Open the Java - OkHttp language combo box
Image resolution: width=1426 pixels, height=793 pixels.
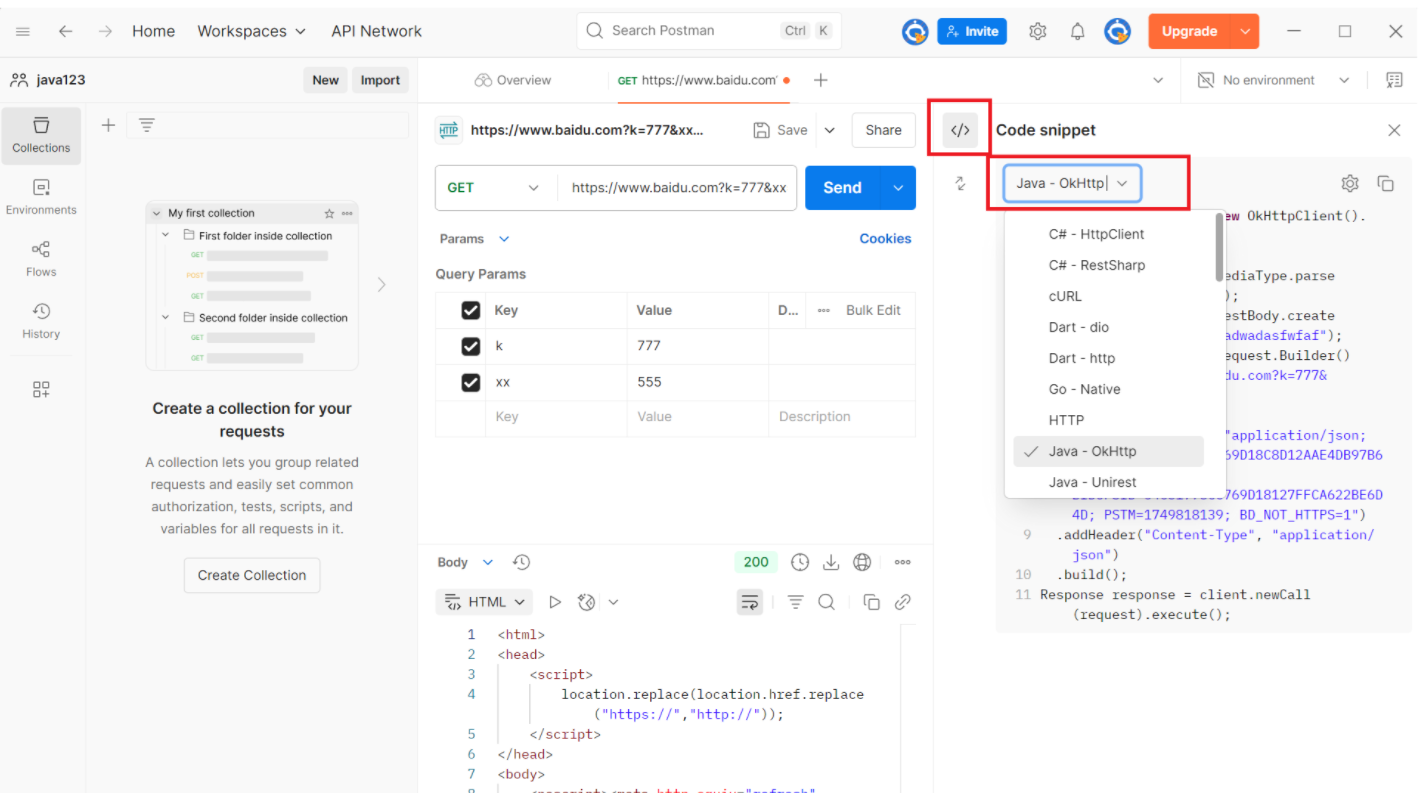[1072, 183]
